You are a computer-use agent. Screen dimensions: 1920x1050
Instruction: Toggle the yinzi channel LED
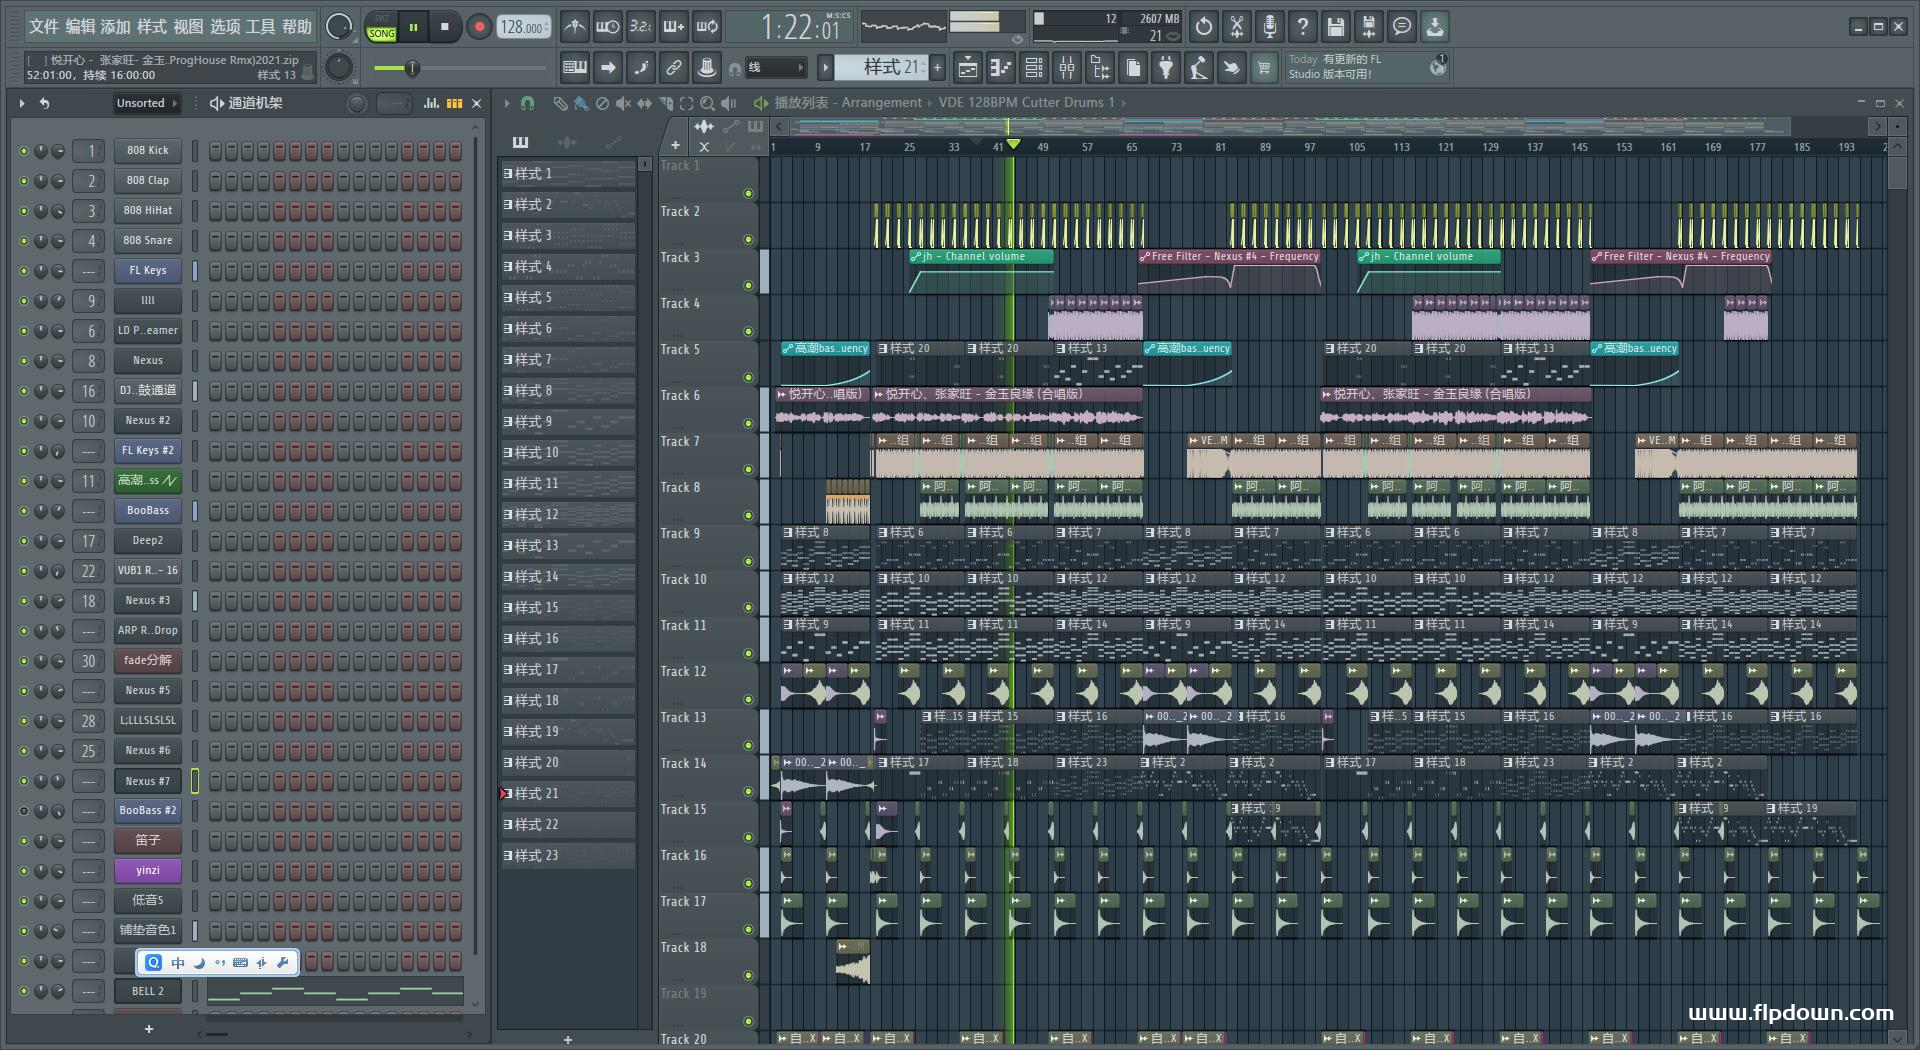[24, 871]
